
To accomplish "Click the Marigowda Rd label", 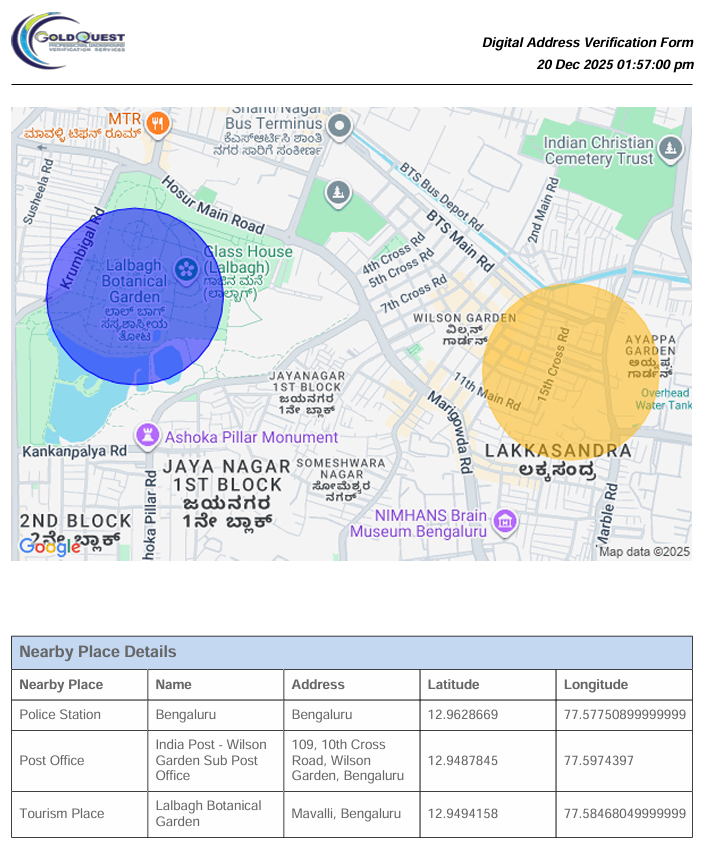I will pos(451,432).
